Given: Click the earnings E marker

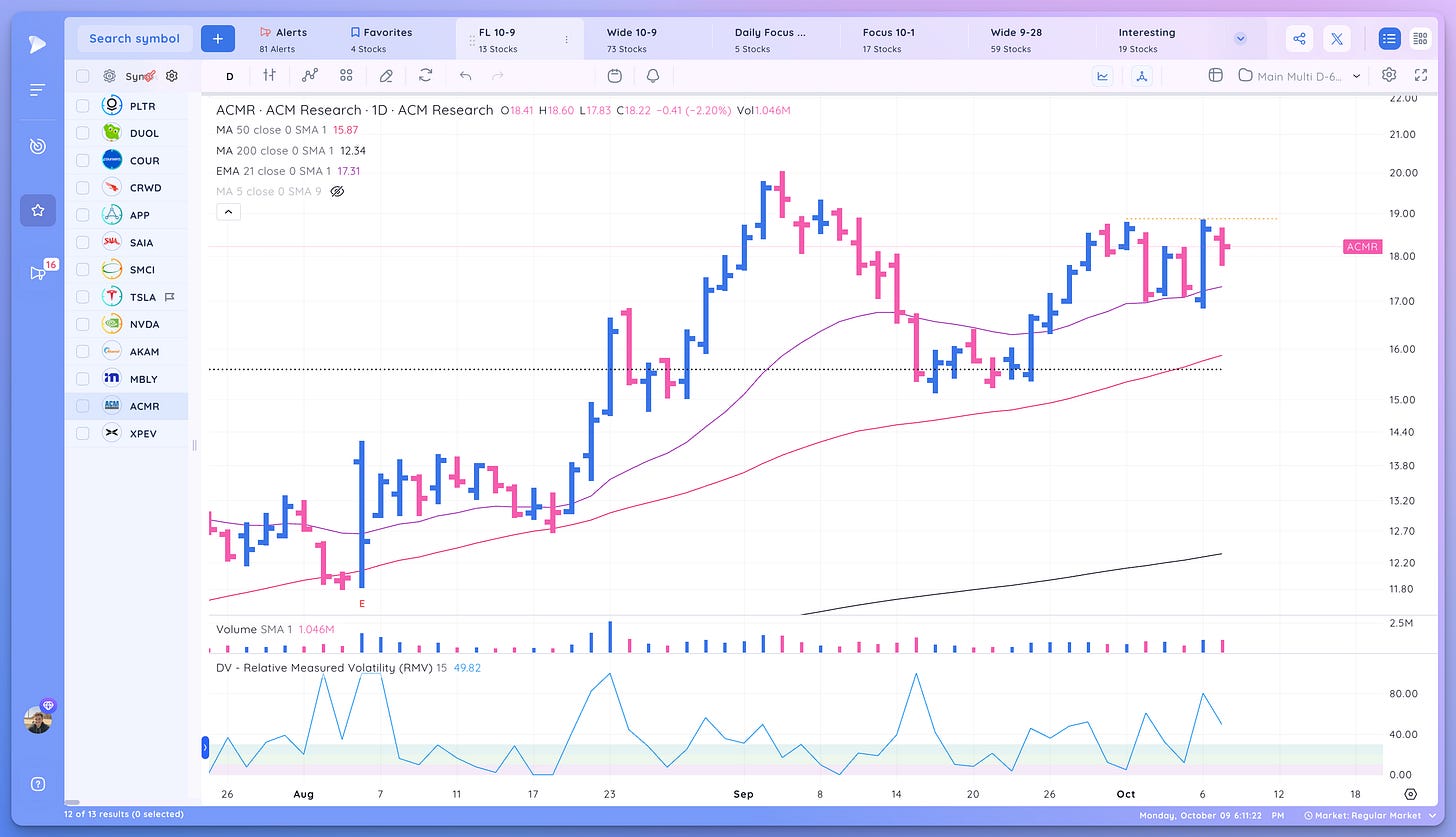Looking at the screenshot, I should point(362,604).
